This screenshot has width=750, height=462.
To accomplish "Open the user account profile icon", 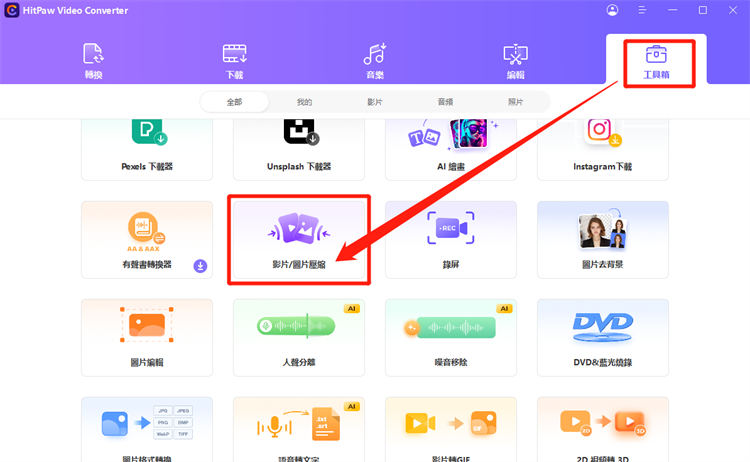I will tap(612, 10).
